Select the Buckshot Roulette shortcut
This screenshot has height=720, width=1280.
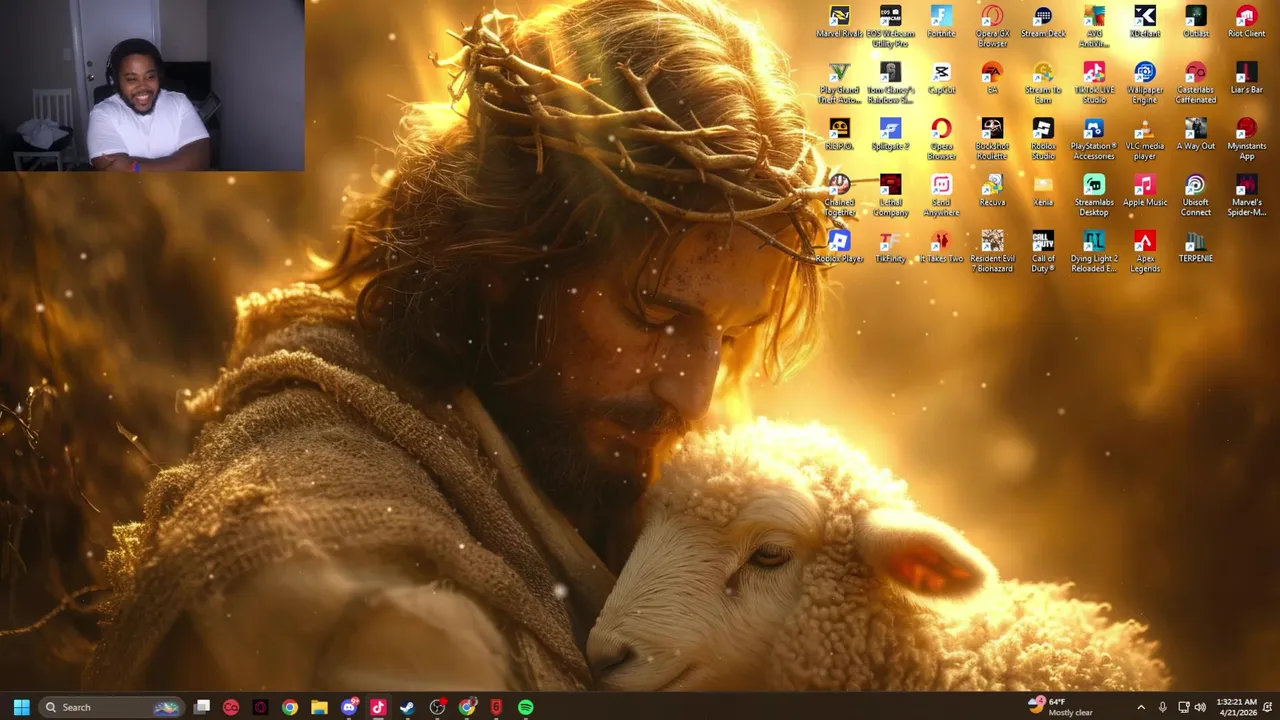pos(992,139)
